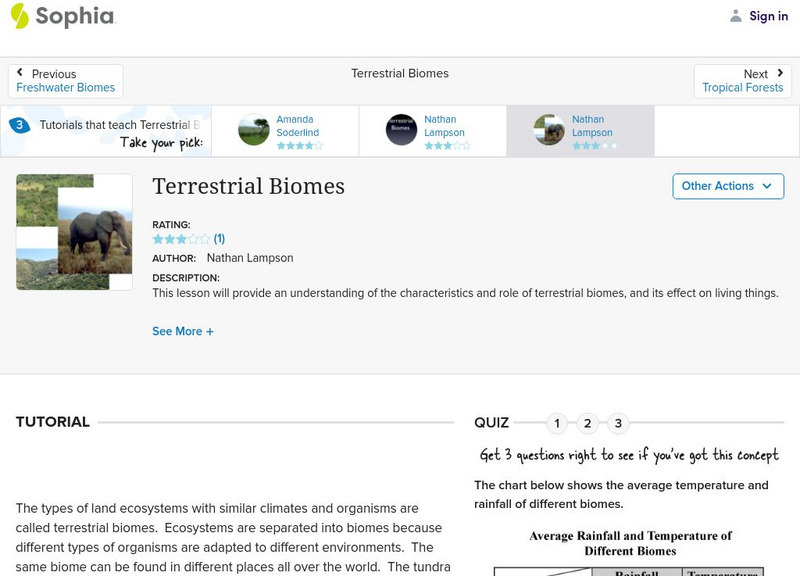Screen dimensions: 800x576
Task: Go to quiz question 3
Action: point(619,423)
